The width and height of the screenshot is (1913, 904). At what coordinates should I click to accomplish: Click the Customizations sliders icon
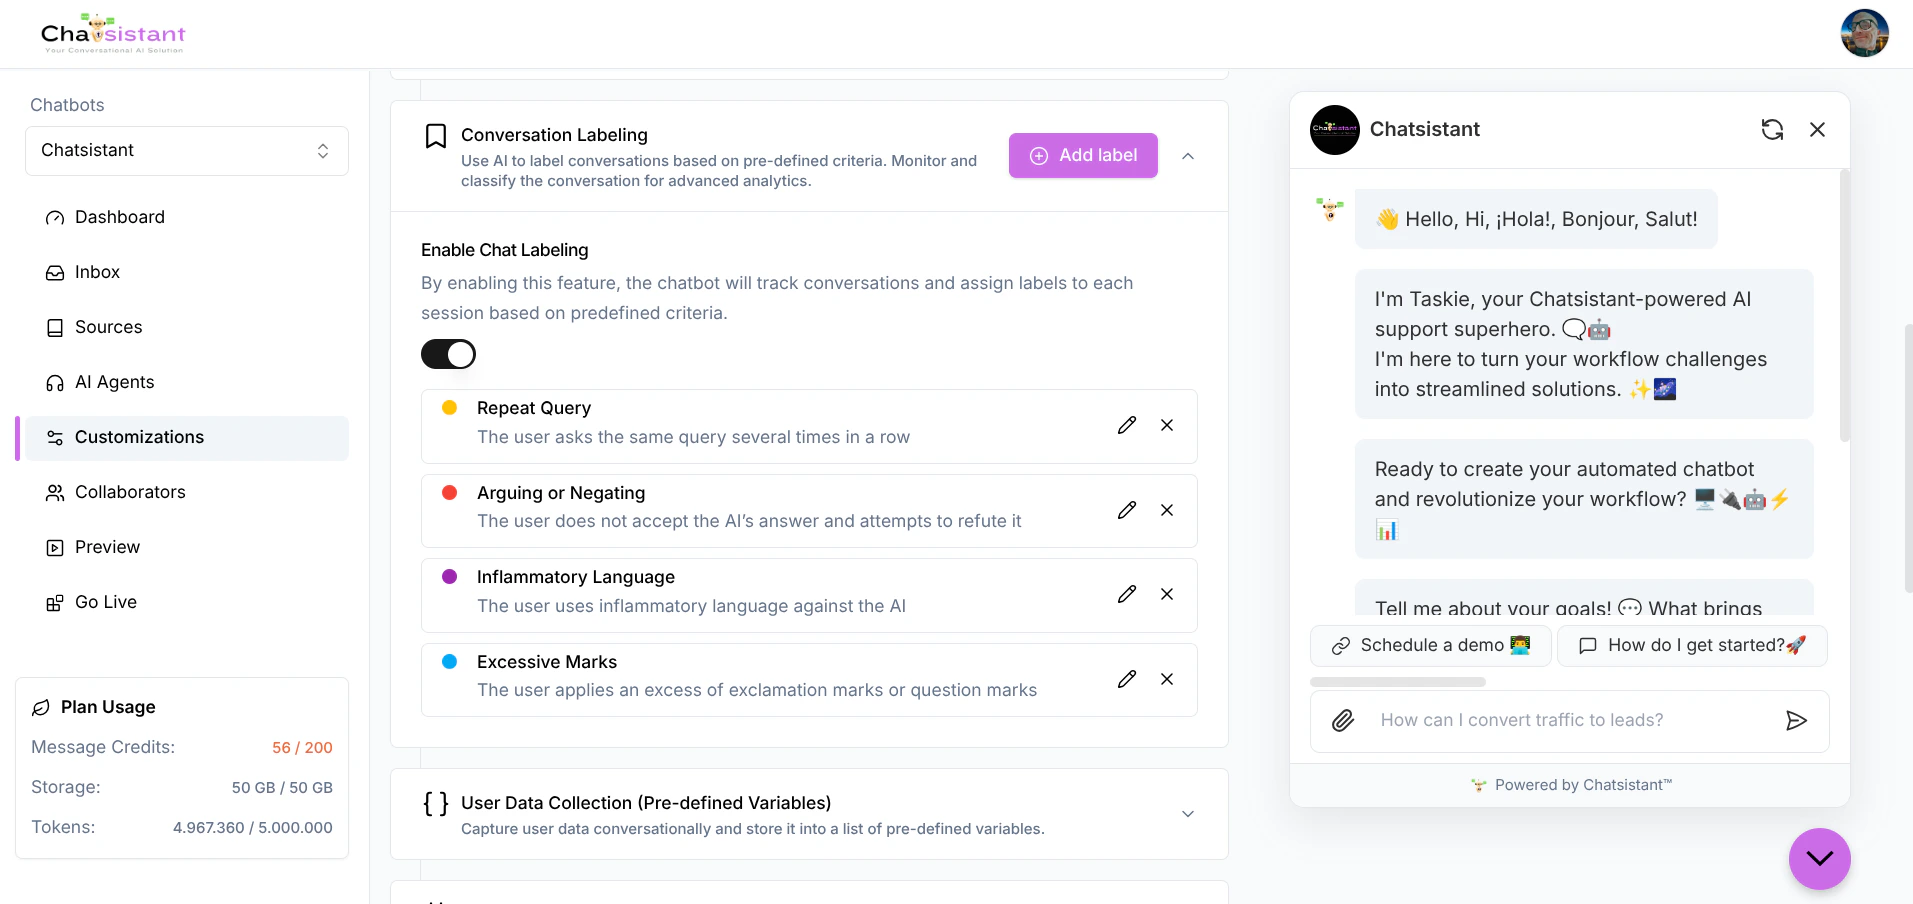[x=55, y=438]
